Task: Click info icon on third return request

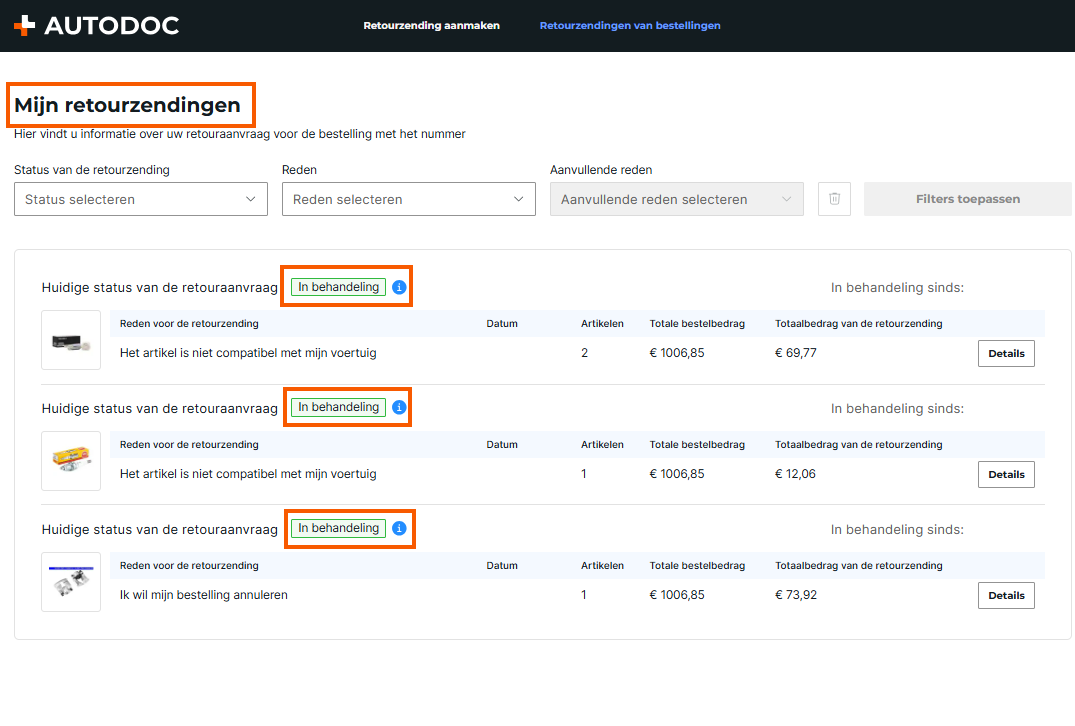Action: tap(399, 528)
